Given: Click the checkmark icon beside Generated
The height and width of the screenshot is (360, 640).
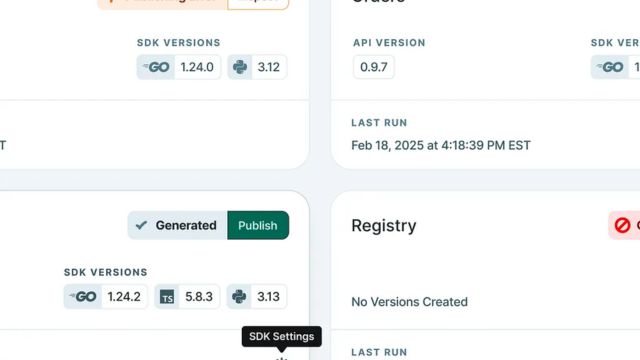Looking at the screenshot, I should pos(141,225).
